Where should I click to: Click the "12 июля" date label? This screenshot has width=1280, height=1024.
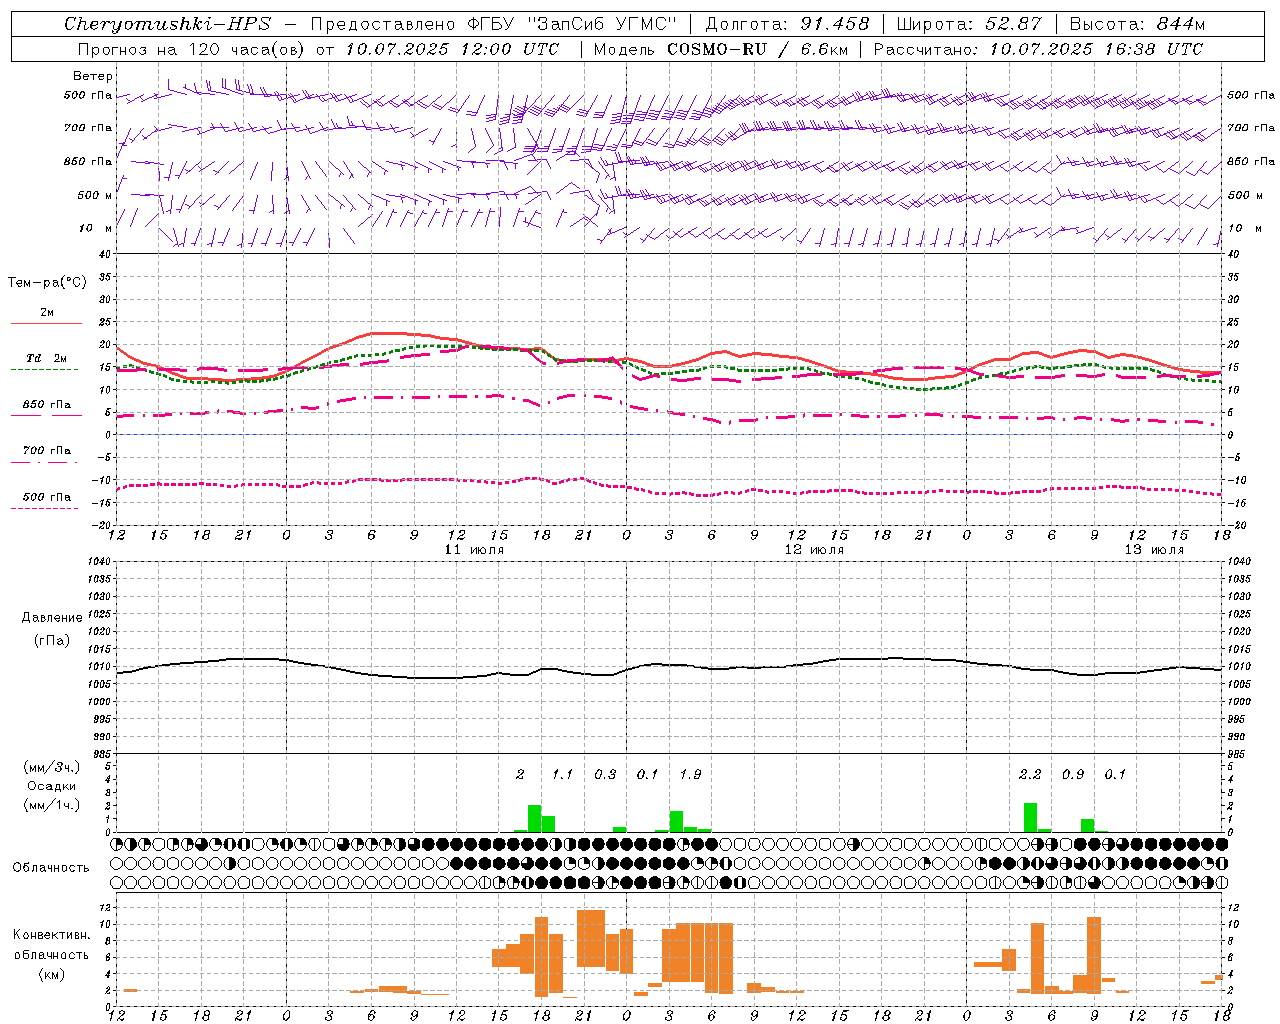(x=814, y=550)
